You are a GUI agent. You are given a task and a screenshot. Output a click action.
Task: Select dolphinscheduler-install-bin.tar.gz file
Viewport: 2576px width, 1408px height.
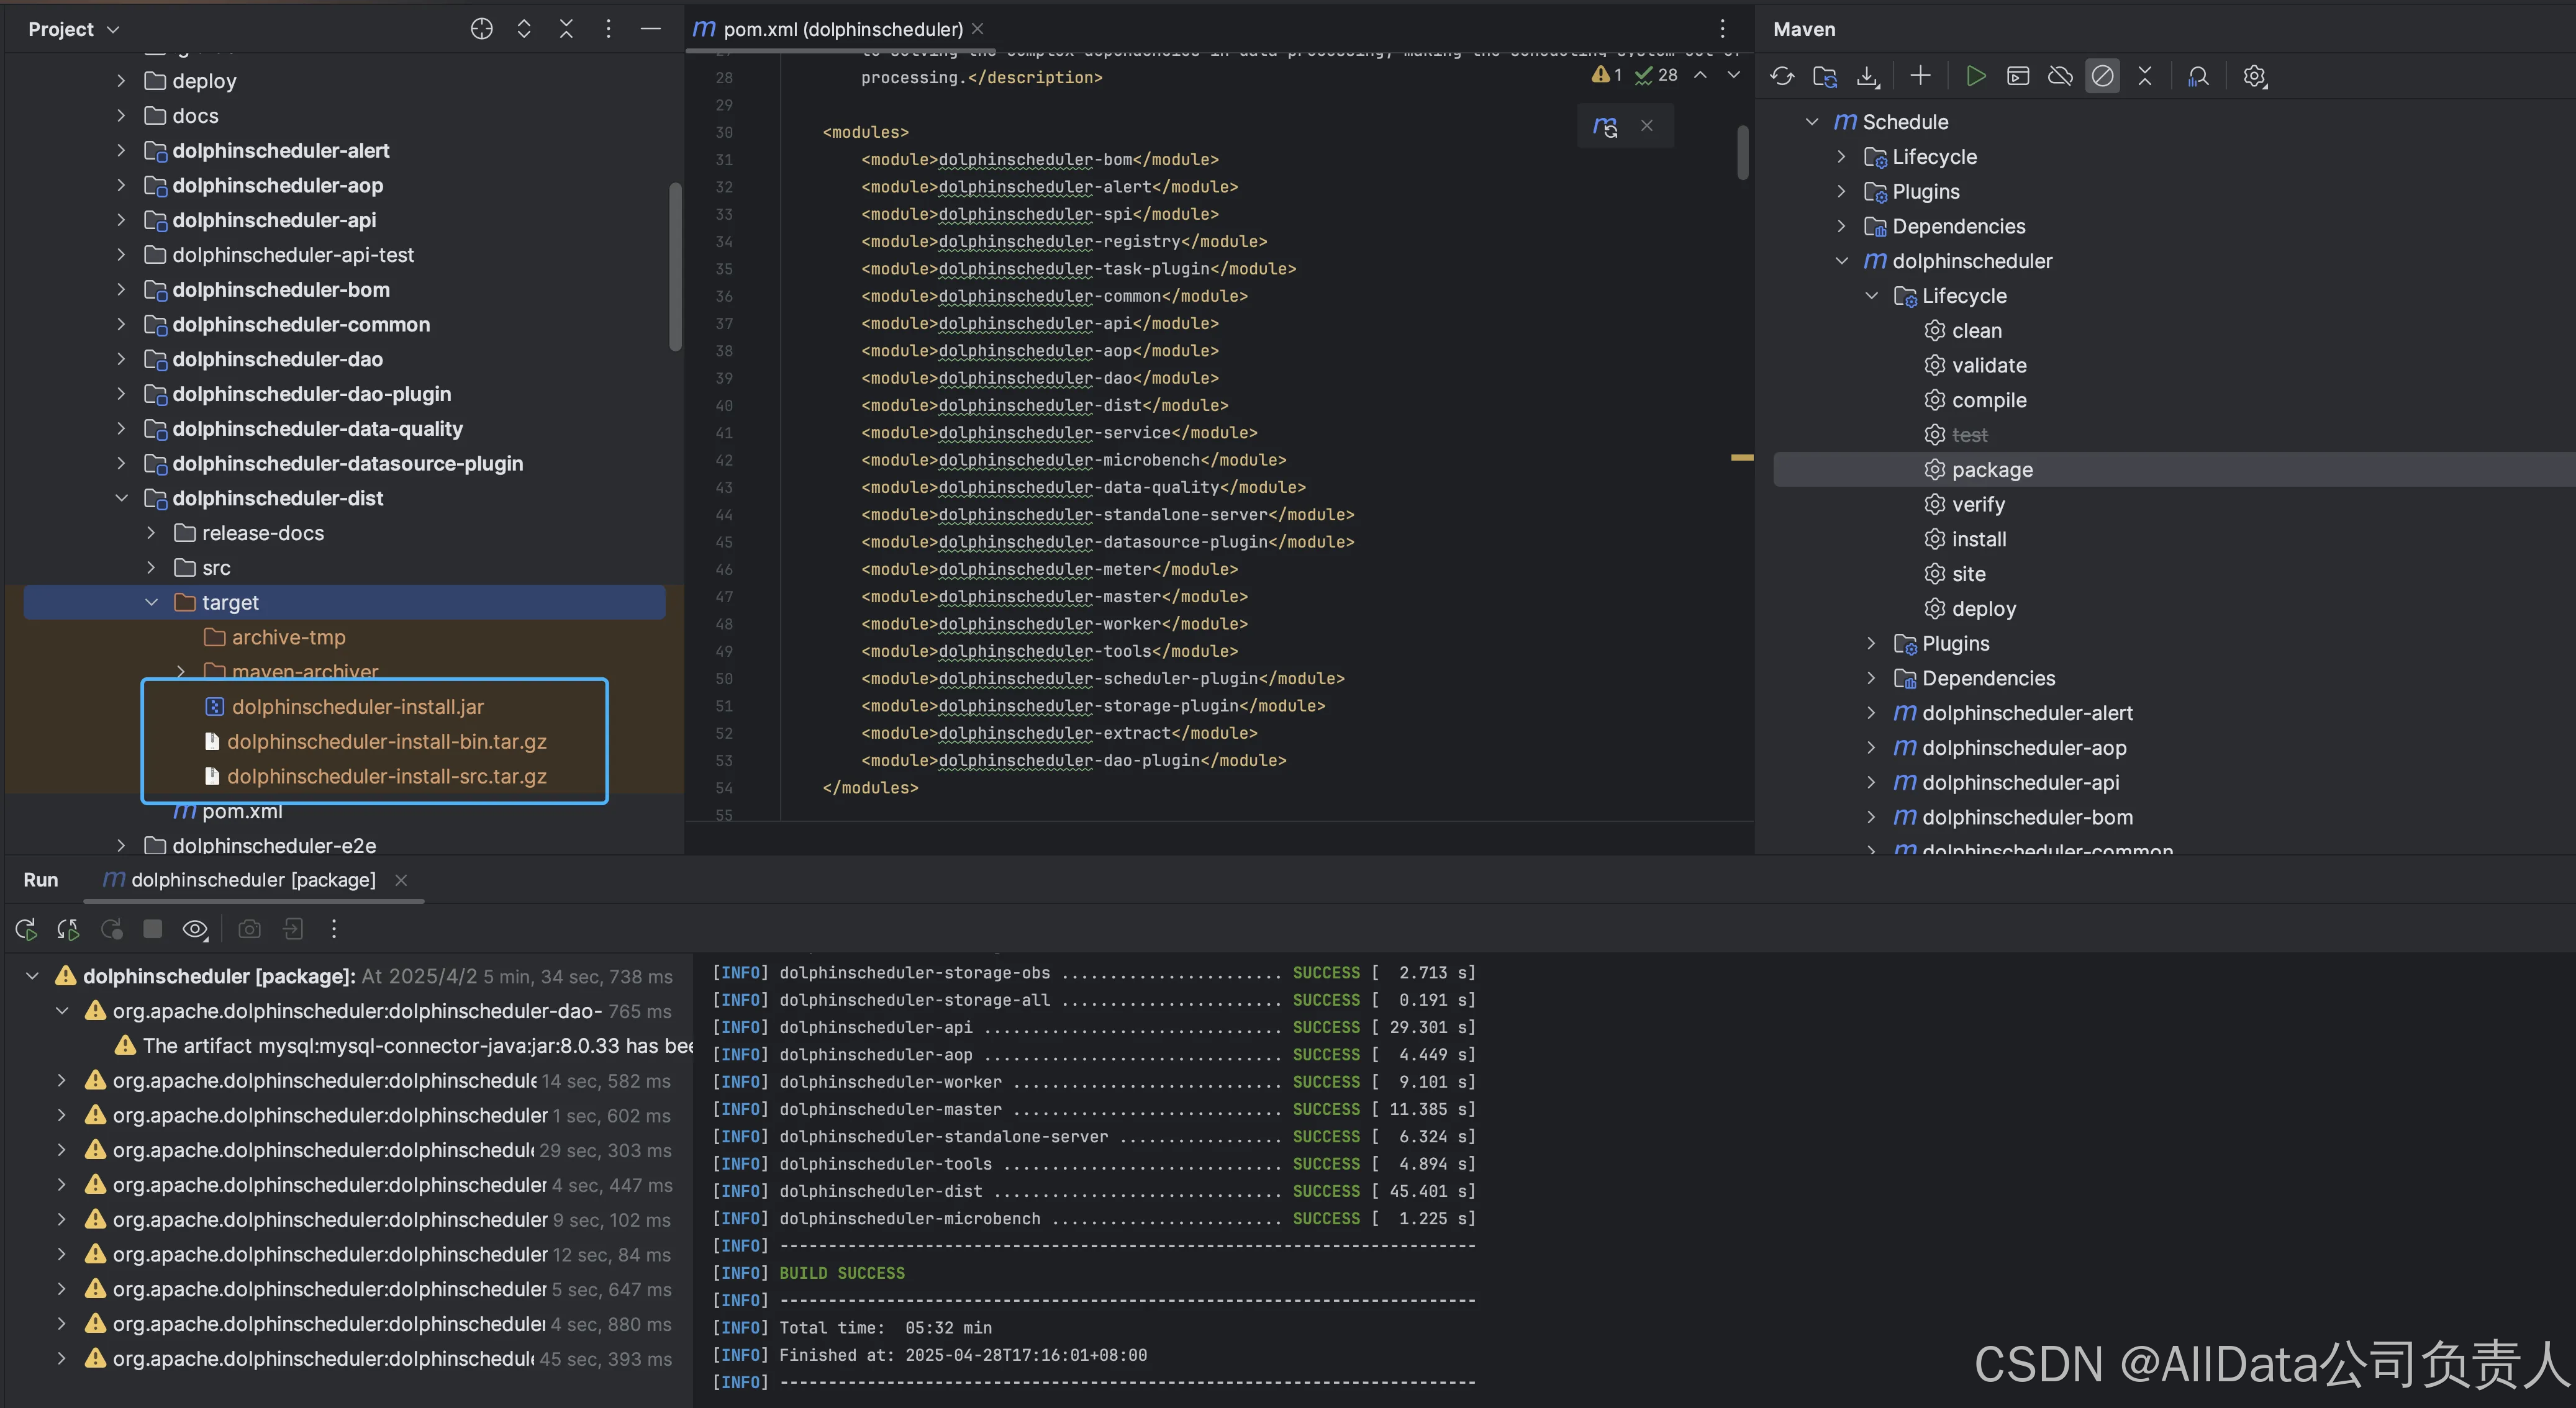point(386,742)
